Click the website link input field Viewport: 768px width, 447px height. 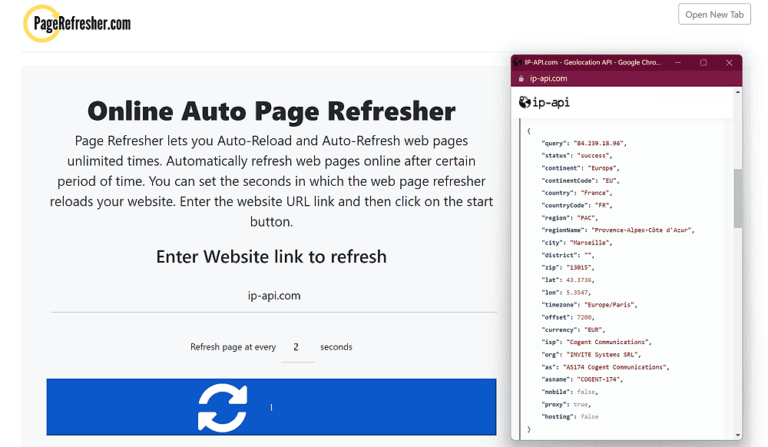pyautogui.click(x=273, y=296)
